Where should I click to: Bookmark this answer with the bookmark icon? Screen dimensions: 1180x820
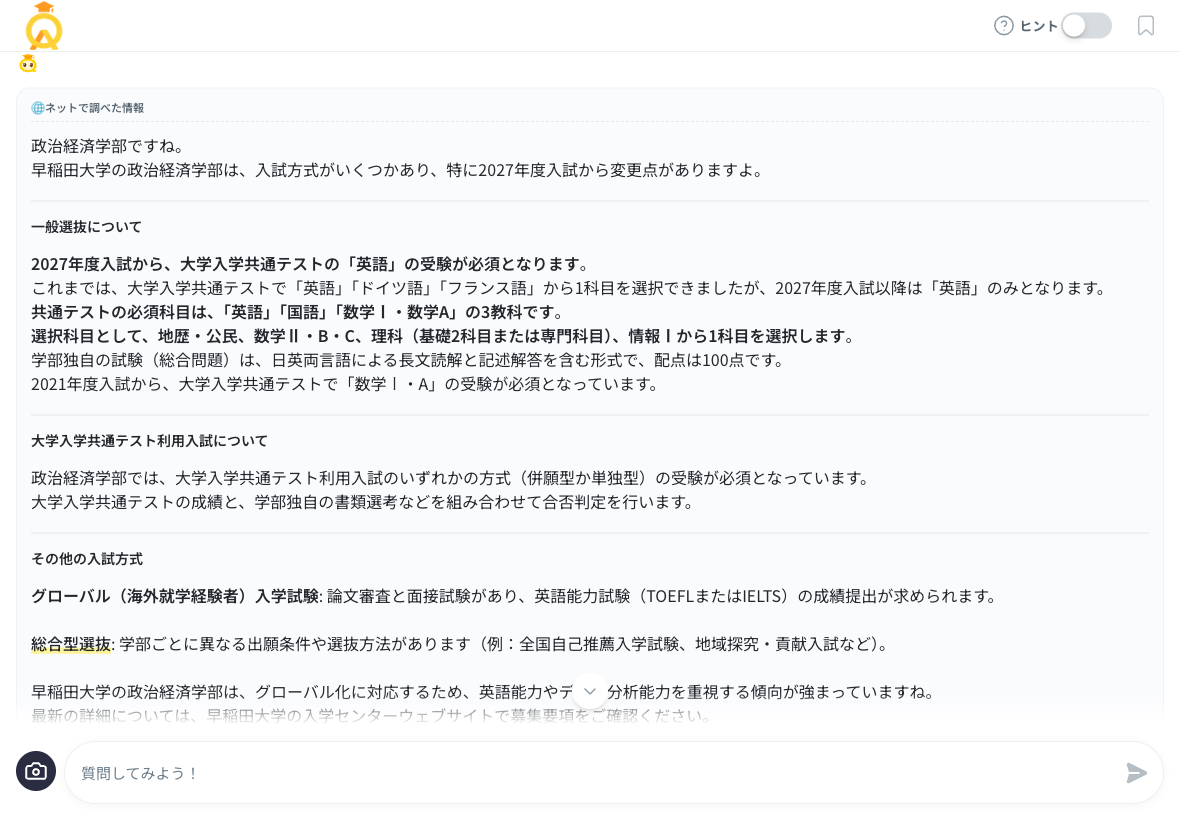pos(1146,26)
